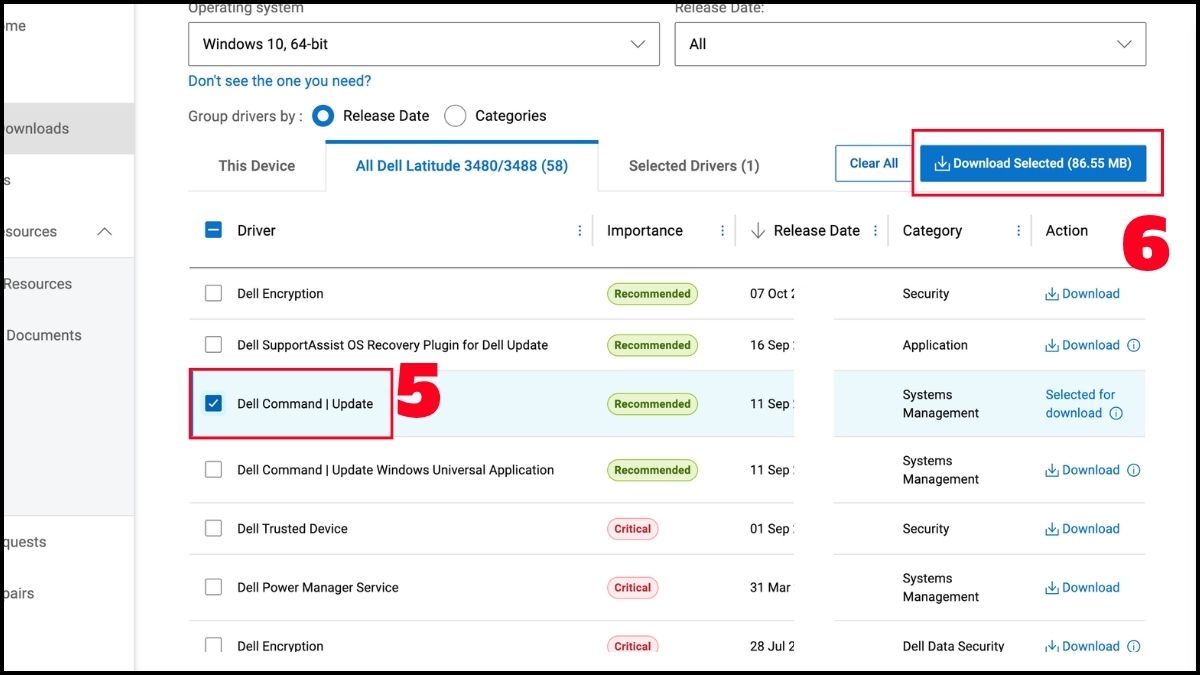
Task: Click the 'Selected for download' text
Action: (1079, 404)
